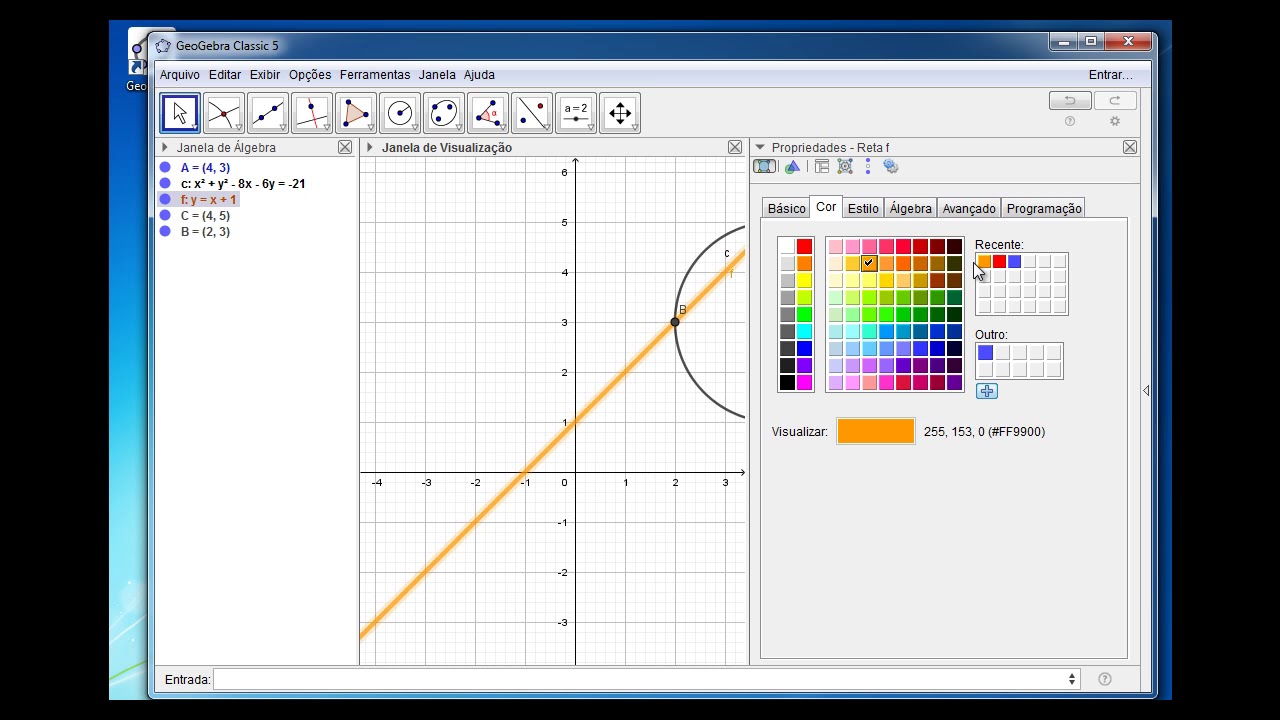Switch to the Avançado tab
This screenshot has height=720, width=1280.
pos(969,208)
